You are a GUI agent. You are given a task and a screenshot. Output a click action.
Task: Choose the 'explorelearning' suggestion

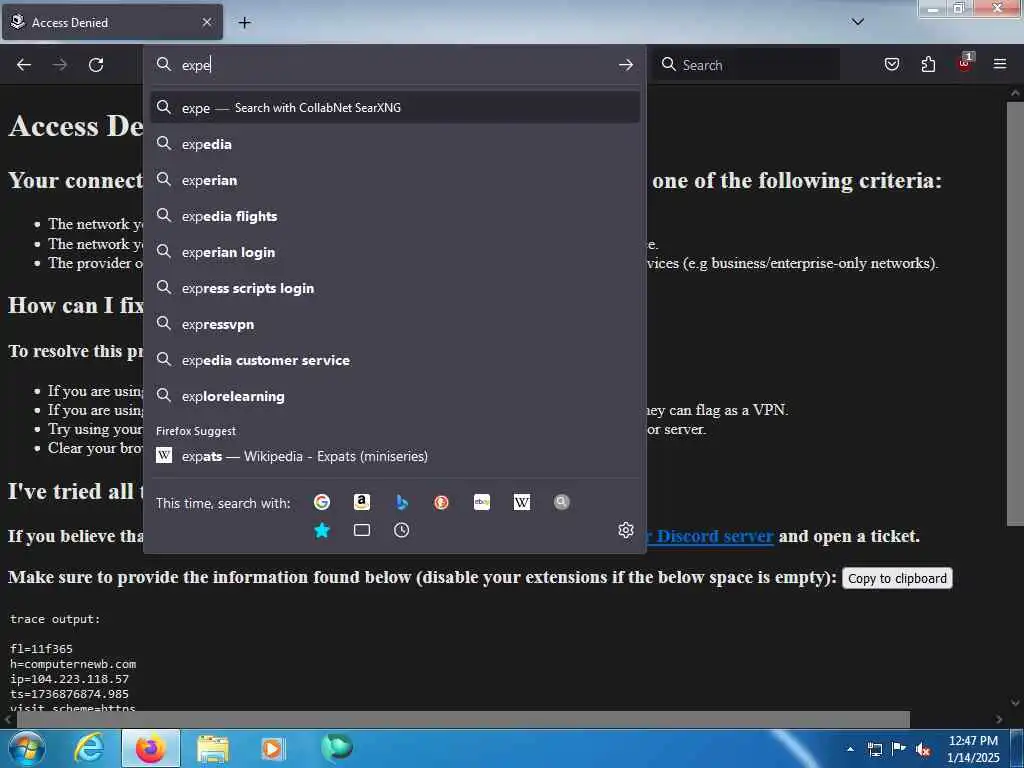click(x=395, y=396)
